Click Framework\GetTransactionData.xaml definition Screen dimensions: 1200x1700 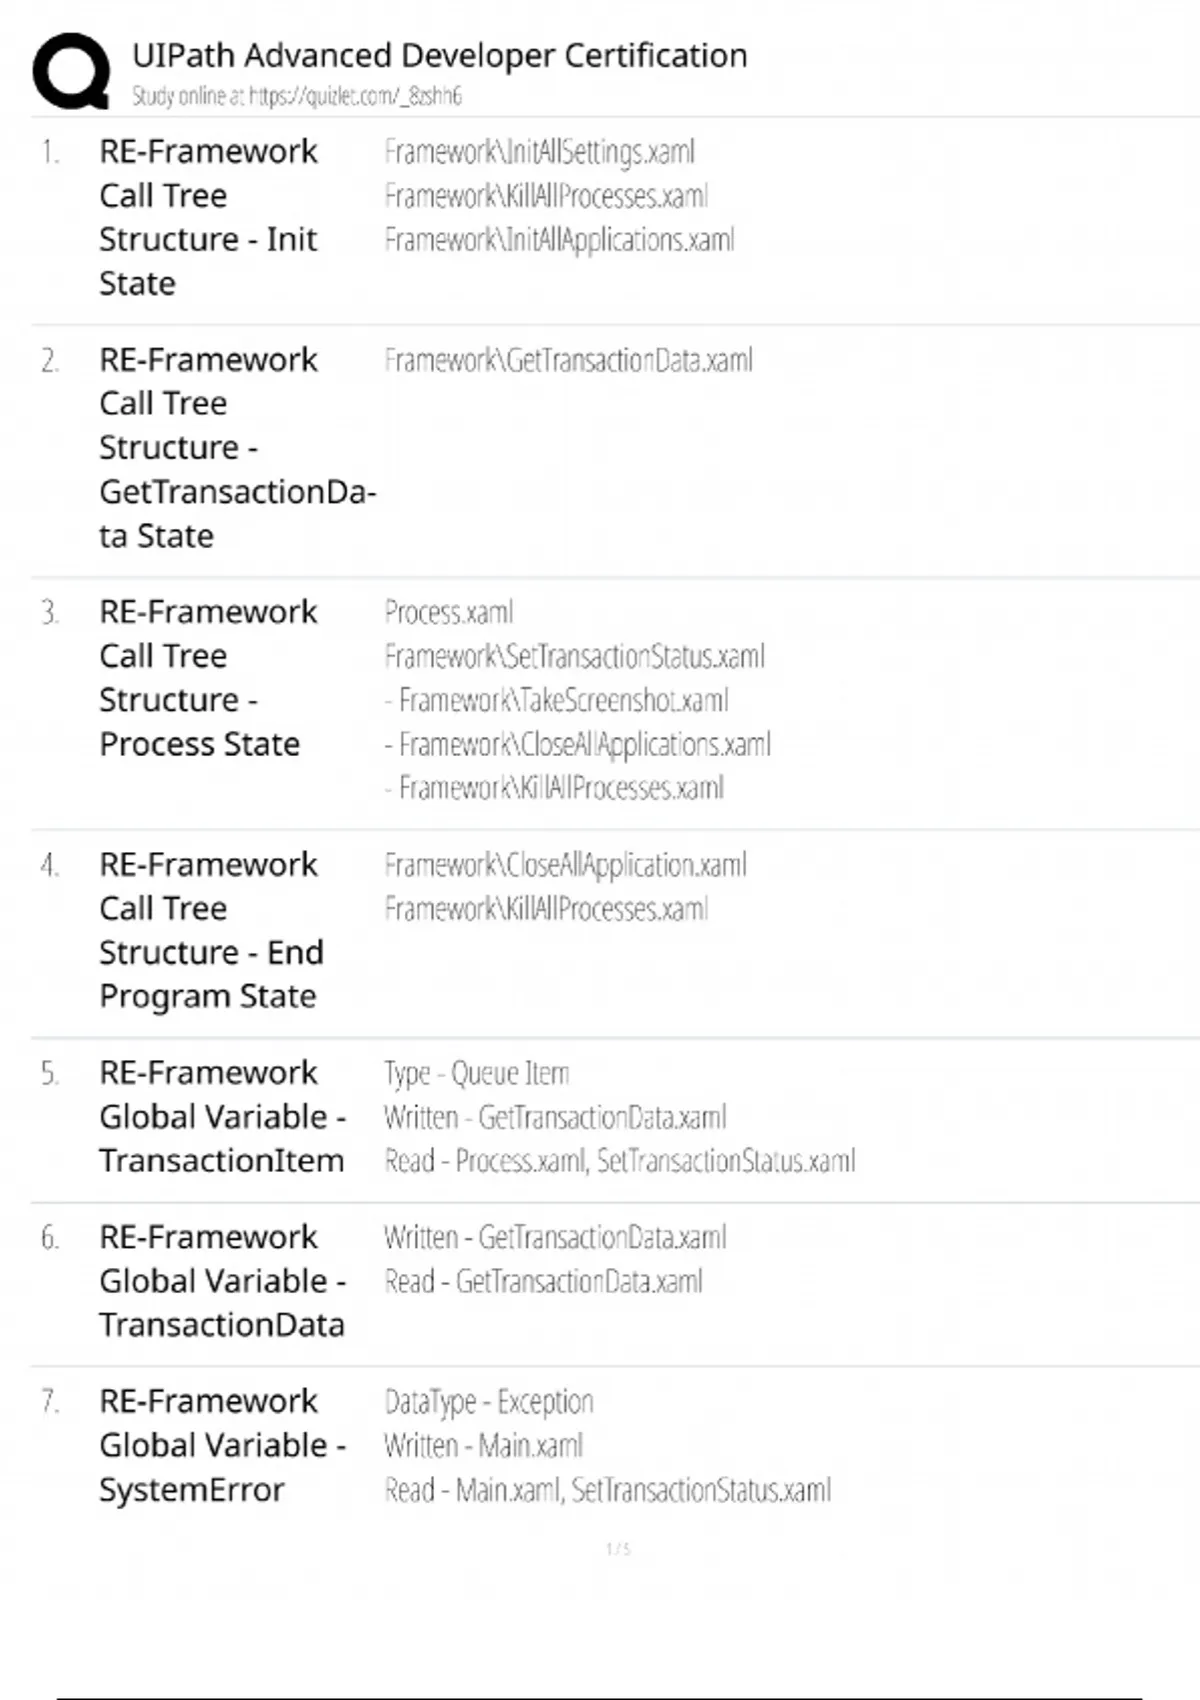click(x=568, y=360)
